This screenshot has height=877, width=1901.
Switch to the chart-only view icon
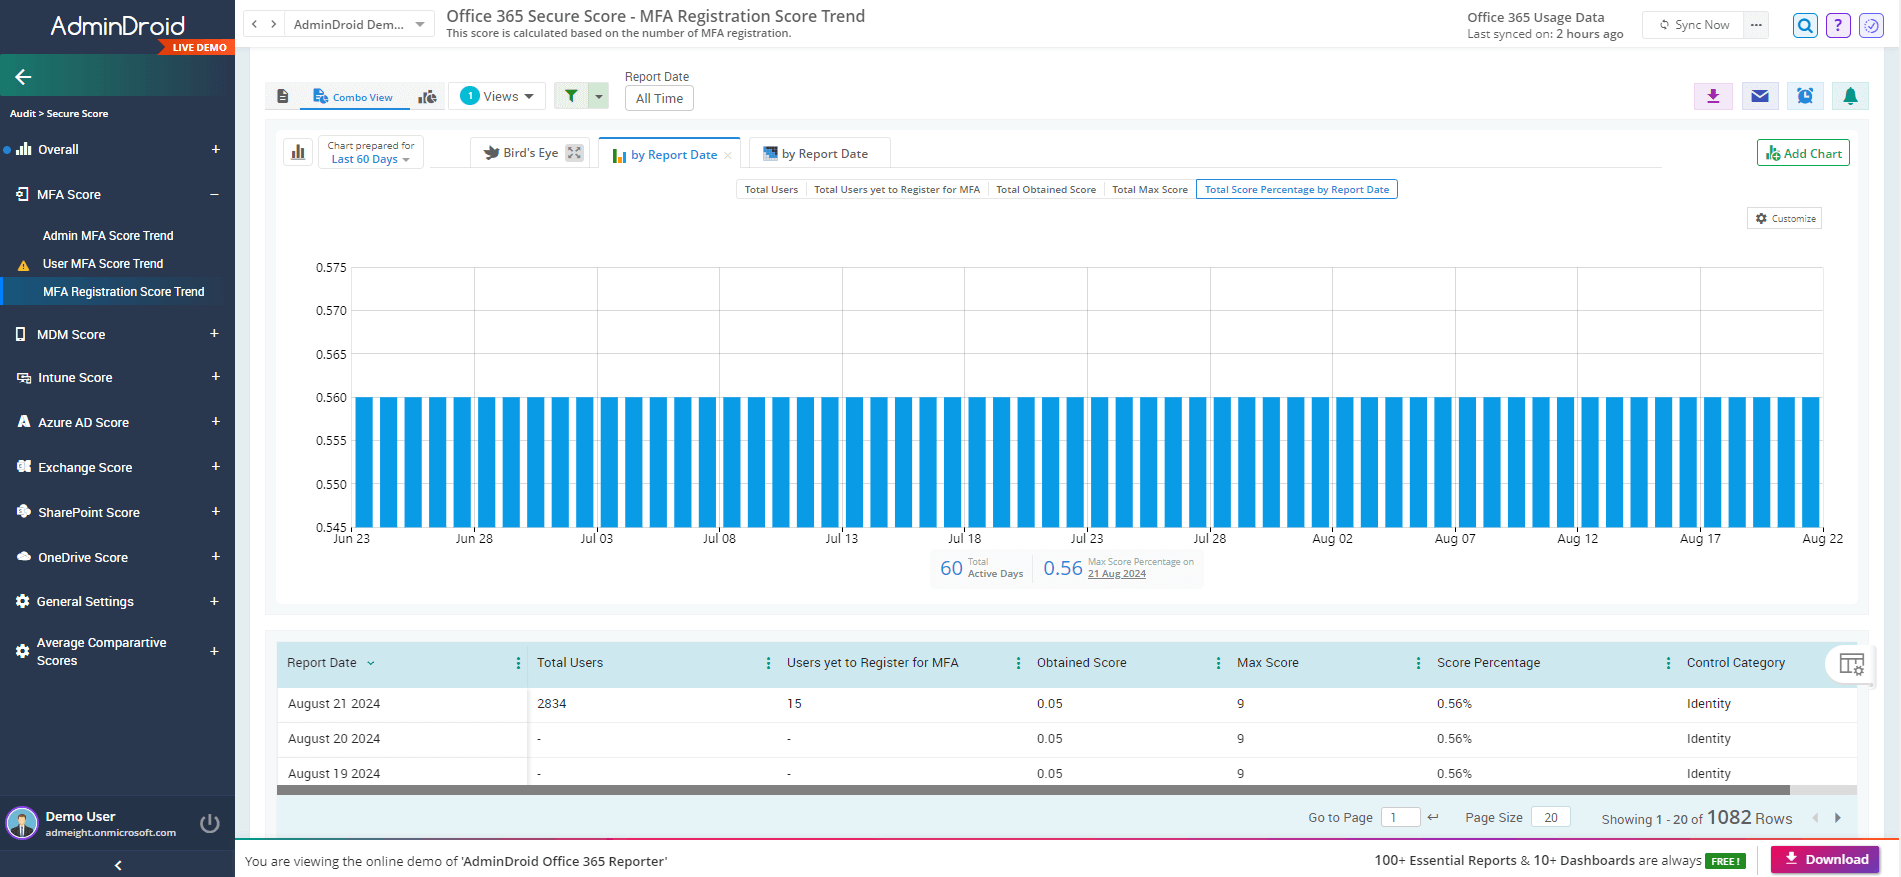point(427,97)
